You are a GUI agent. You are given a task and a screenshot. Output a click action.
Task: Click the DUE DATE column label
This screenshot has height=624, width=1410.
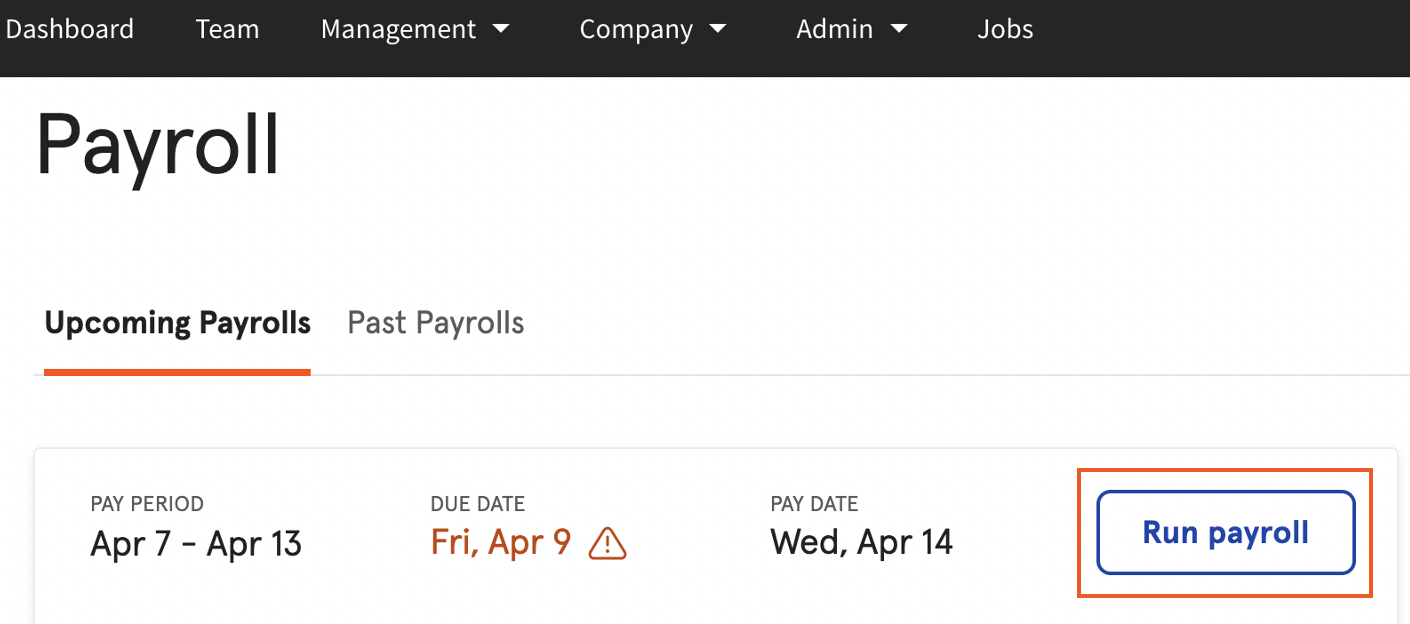coord(478,503)
